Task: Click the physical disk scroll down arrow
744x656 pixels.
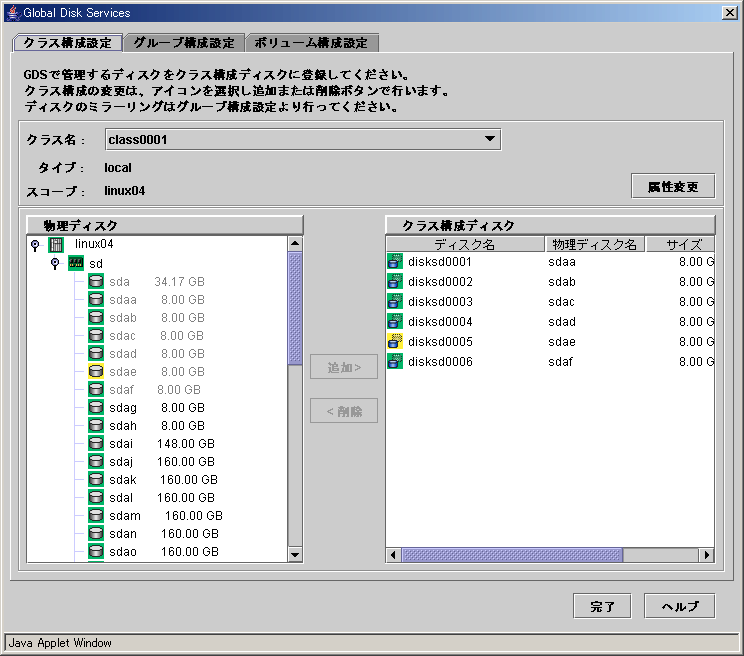Action: tap(295, 555)
